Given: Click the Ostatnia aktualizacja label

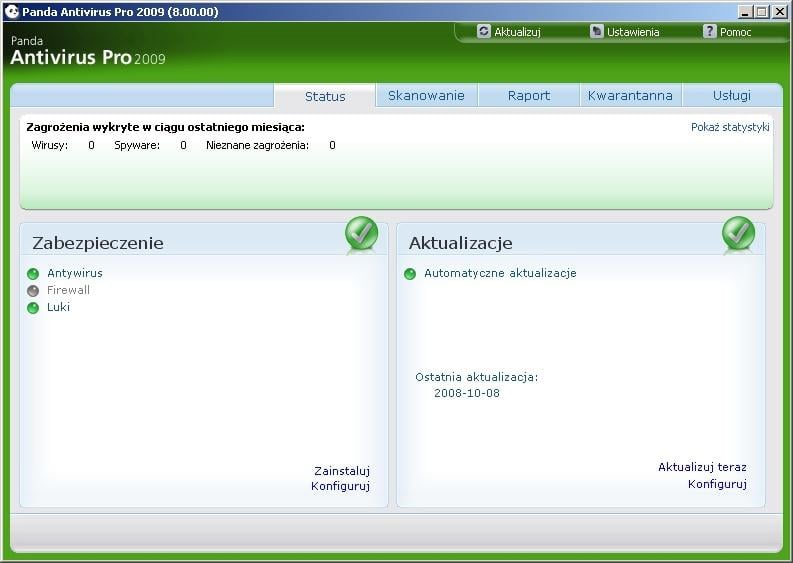Looking at the screenshot, I should point(477,377).
